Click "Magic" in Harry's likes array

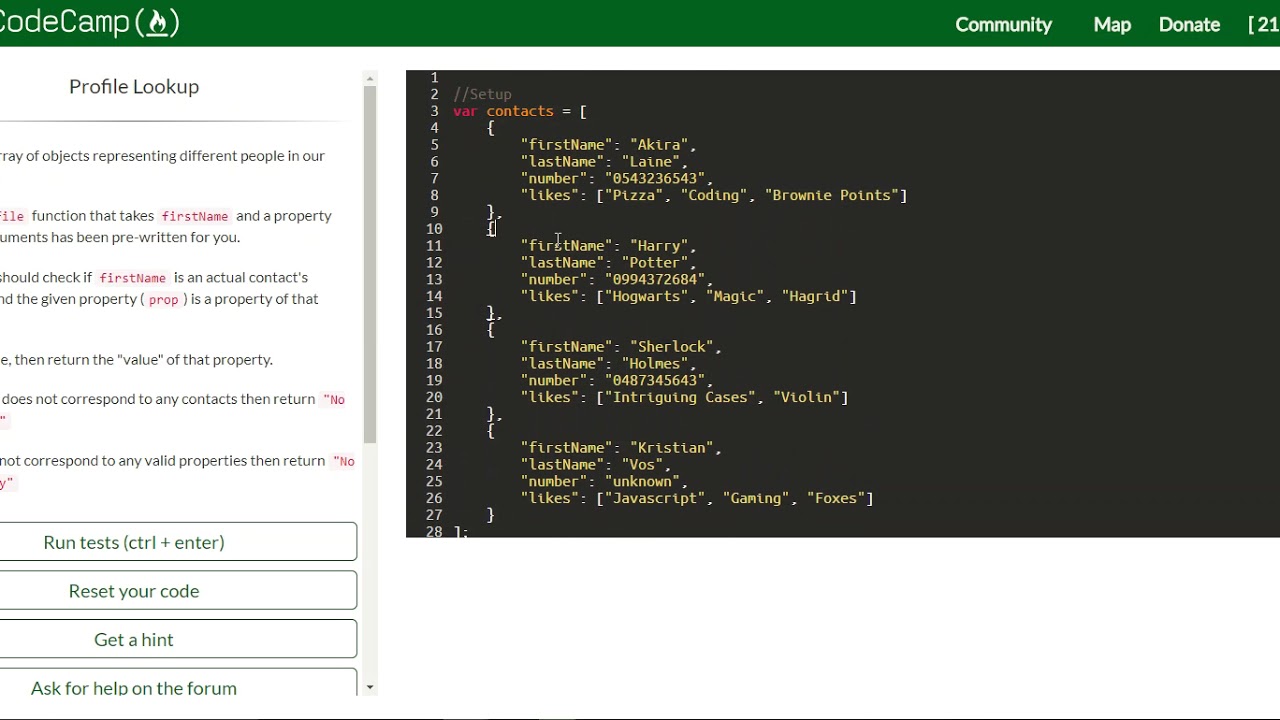point(735,296)
